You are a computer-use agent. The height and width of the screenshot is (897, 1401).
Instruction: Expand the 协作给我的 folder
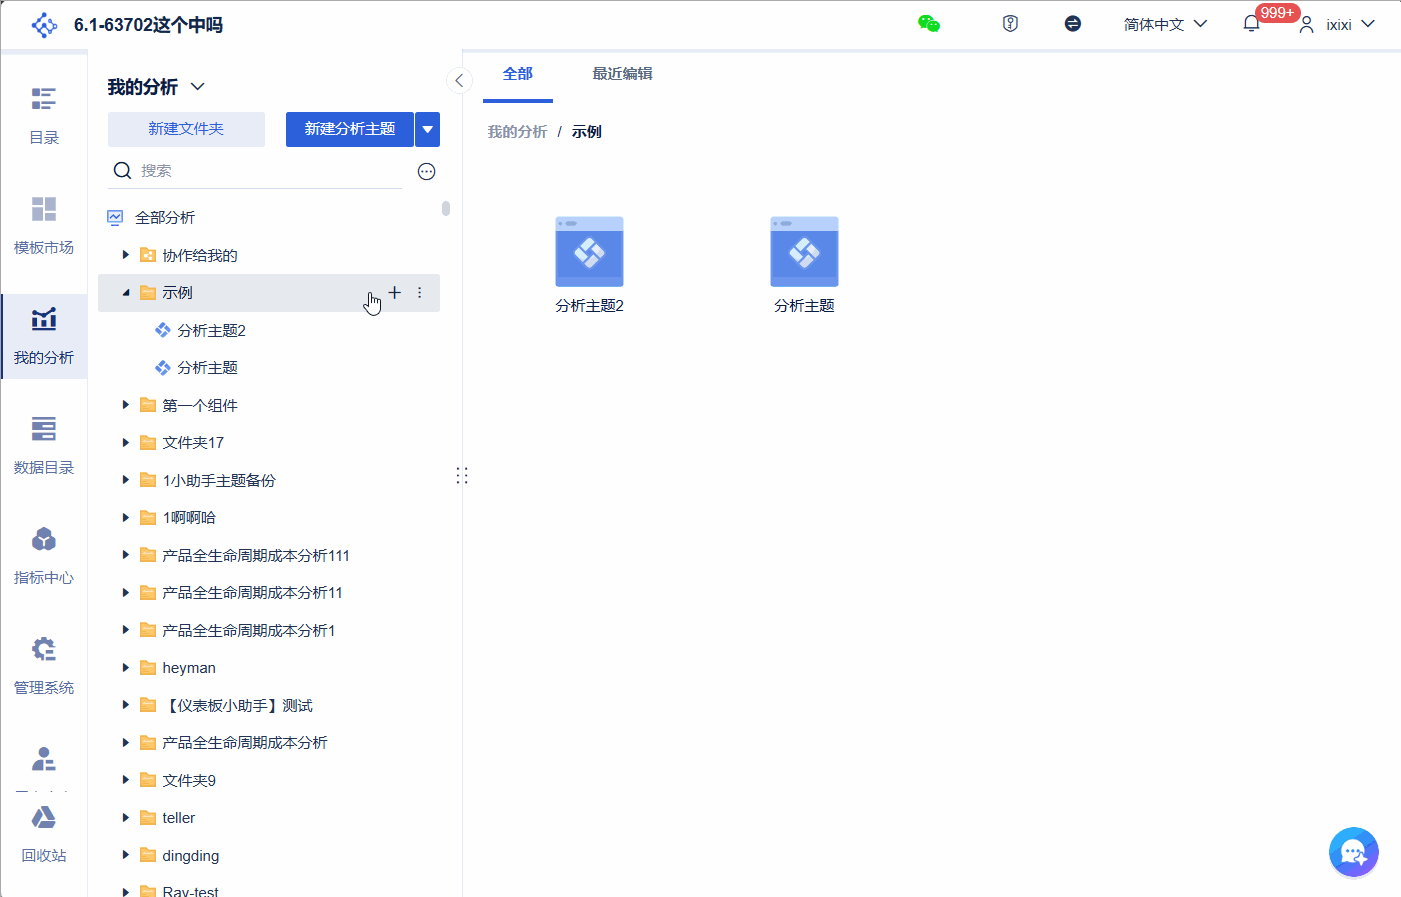pos(126,255)
